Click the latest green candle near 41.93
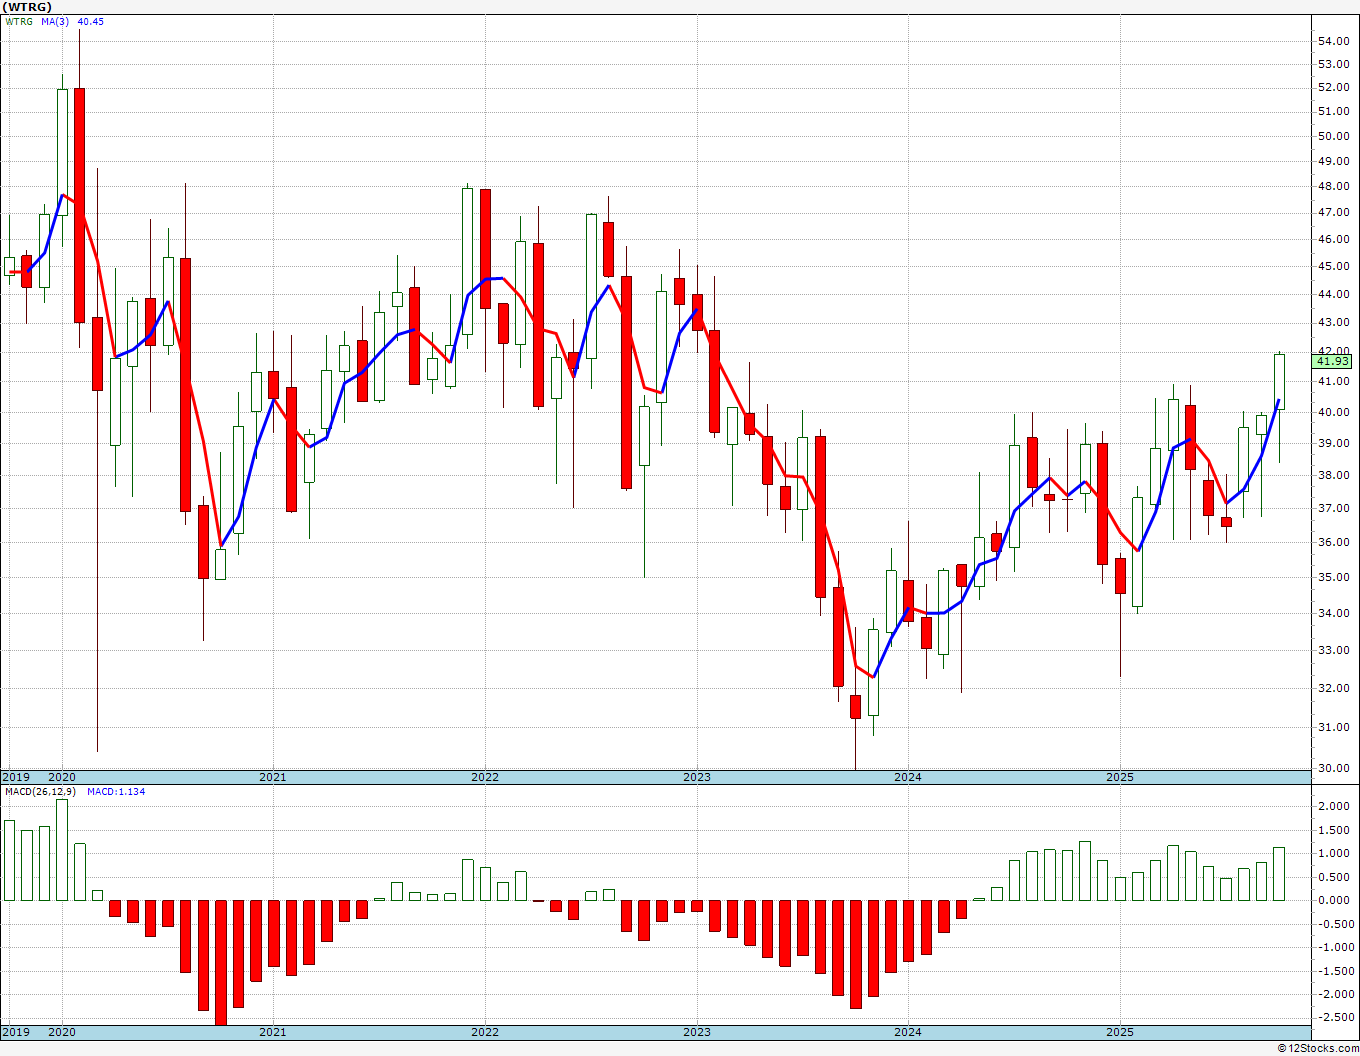1360x1056 pixels. pos(1279,382)
